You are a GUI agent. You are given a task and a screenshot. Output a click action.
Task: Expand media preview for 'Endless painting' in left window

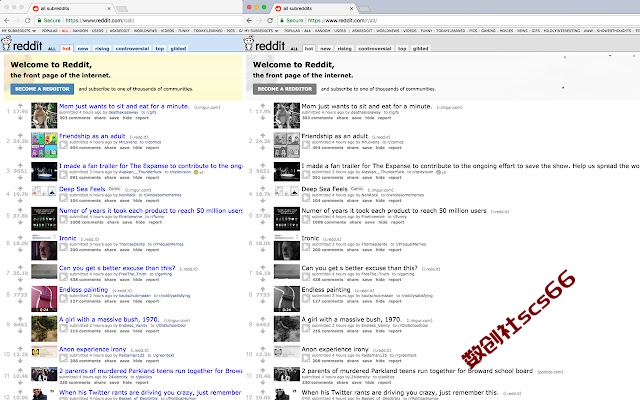coord(63,298)
